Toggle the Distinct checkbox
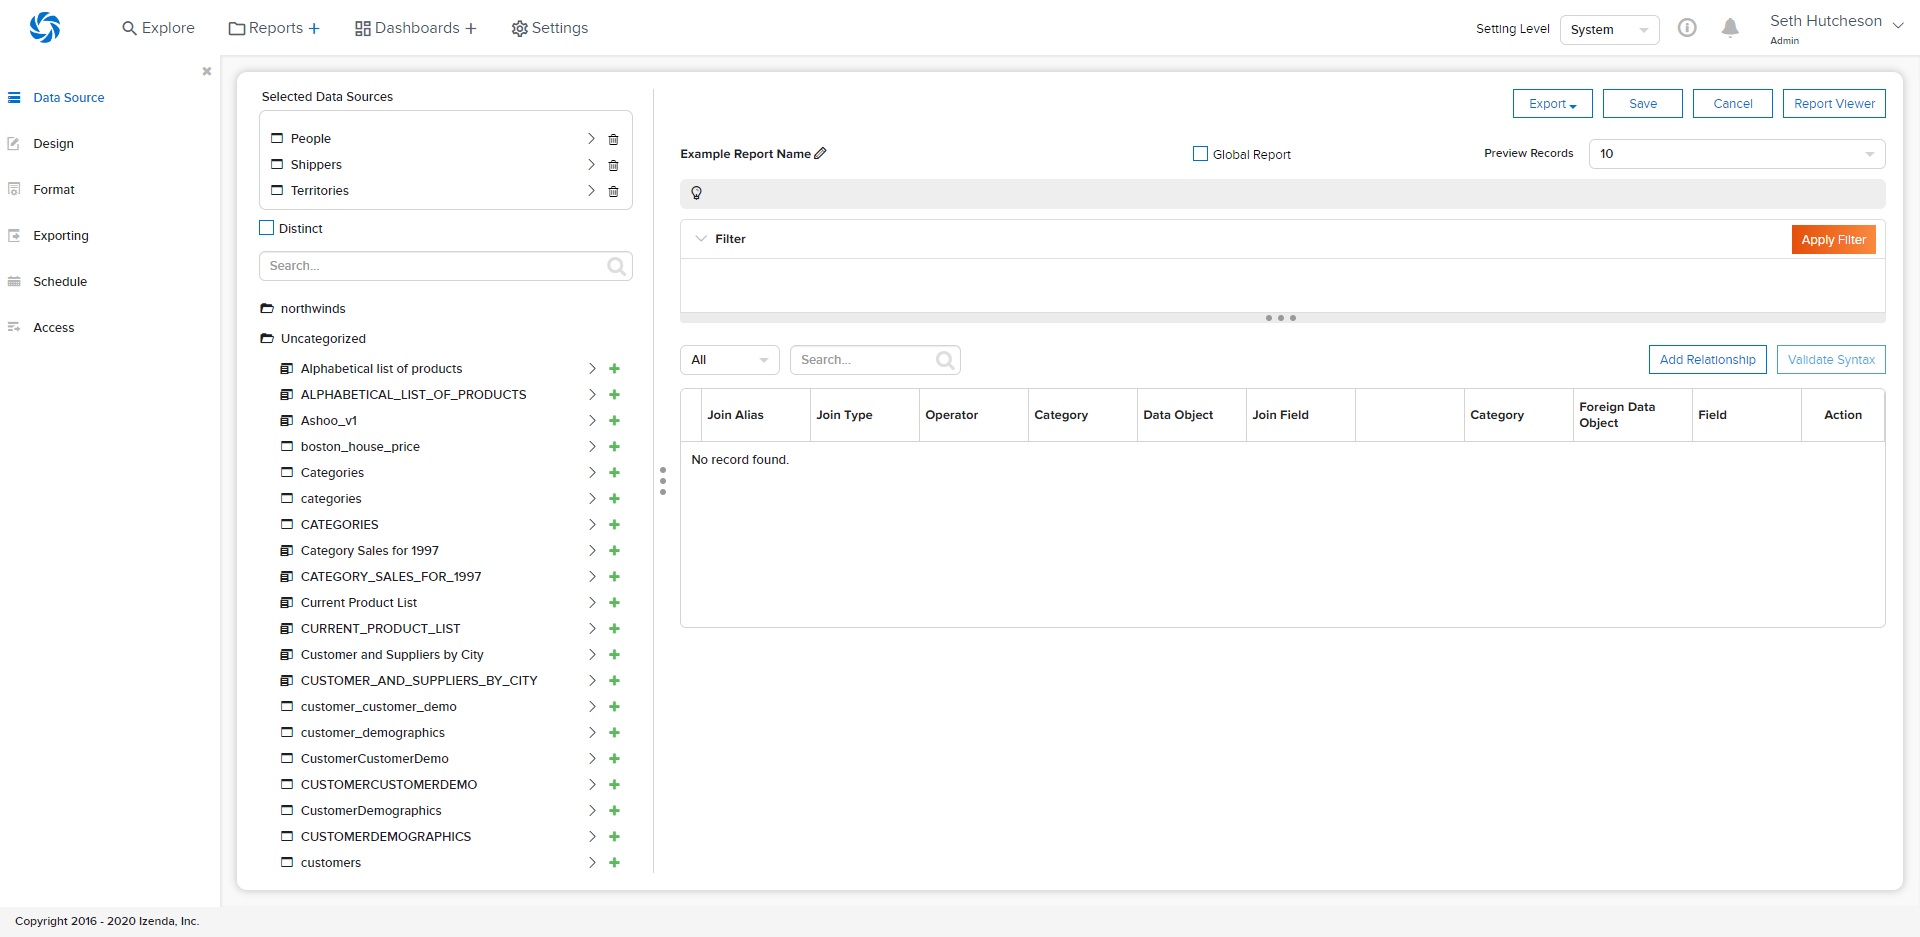Screen dimensions: 1920x937 pyautogui.click(x=267, y=228)
